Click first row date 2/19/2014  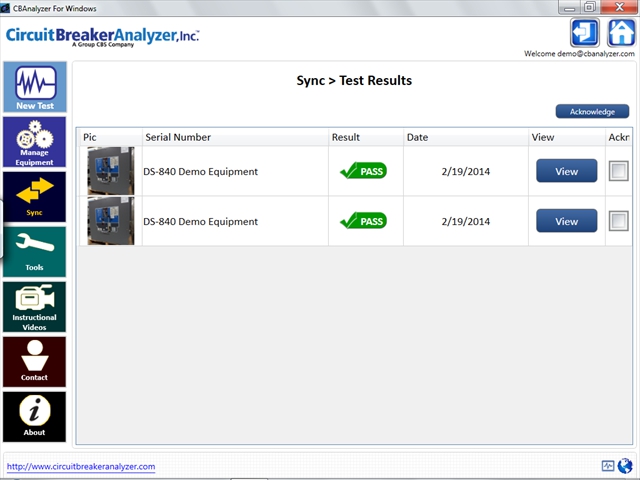466,171
